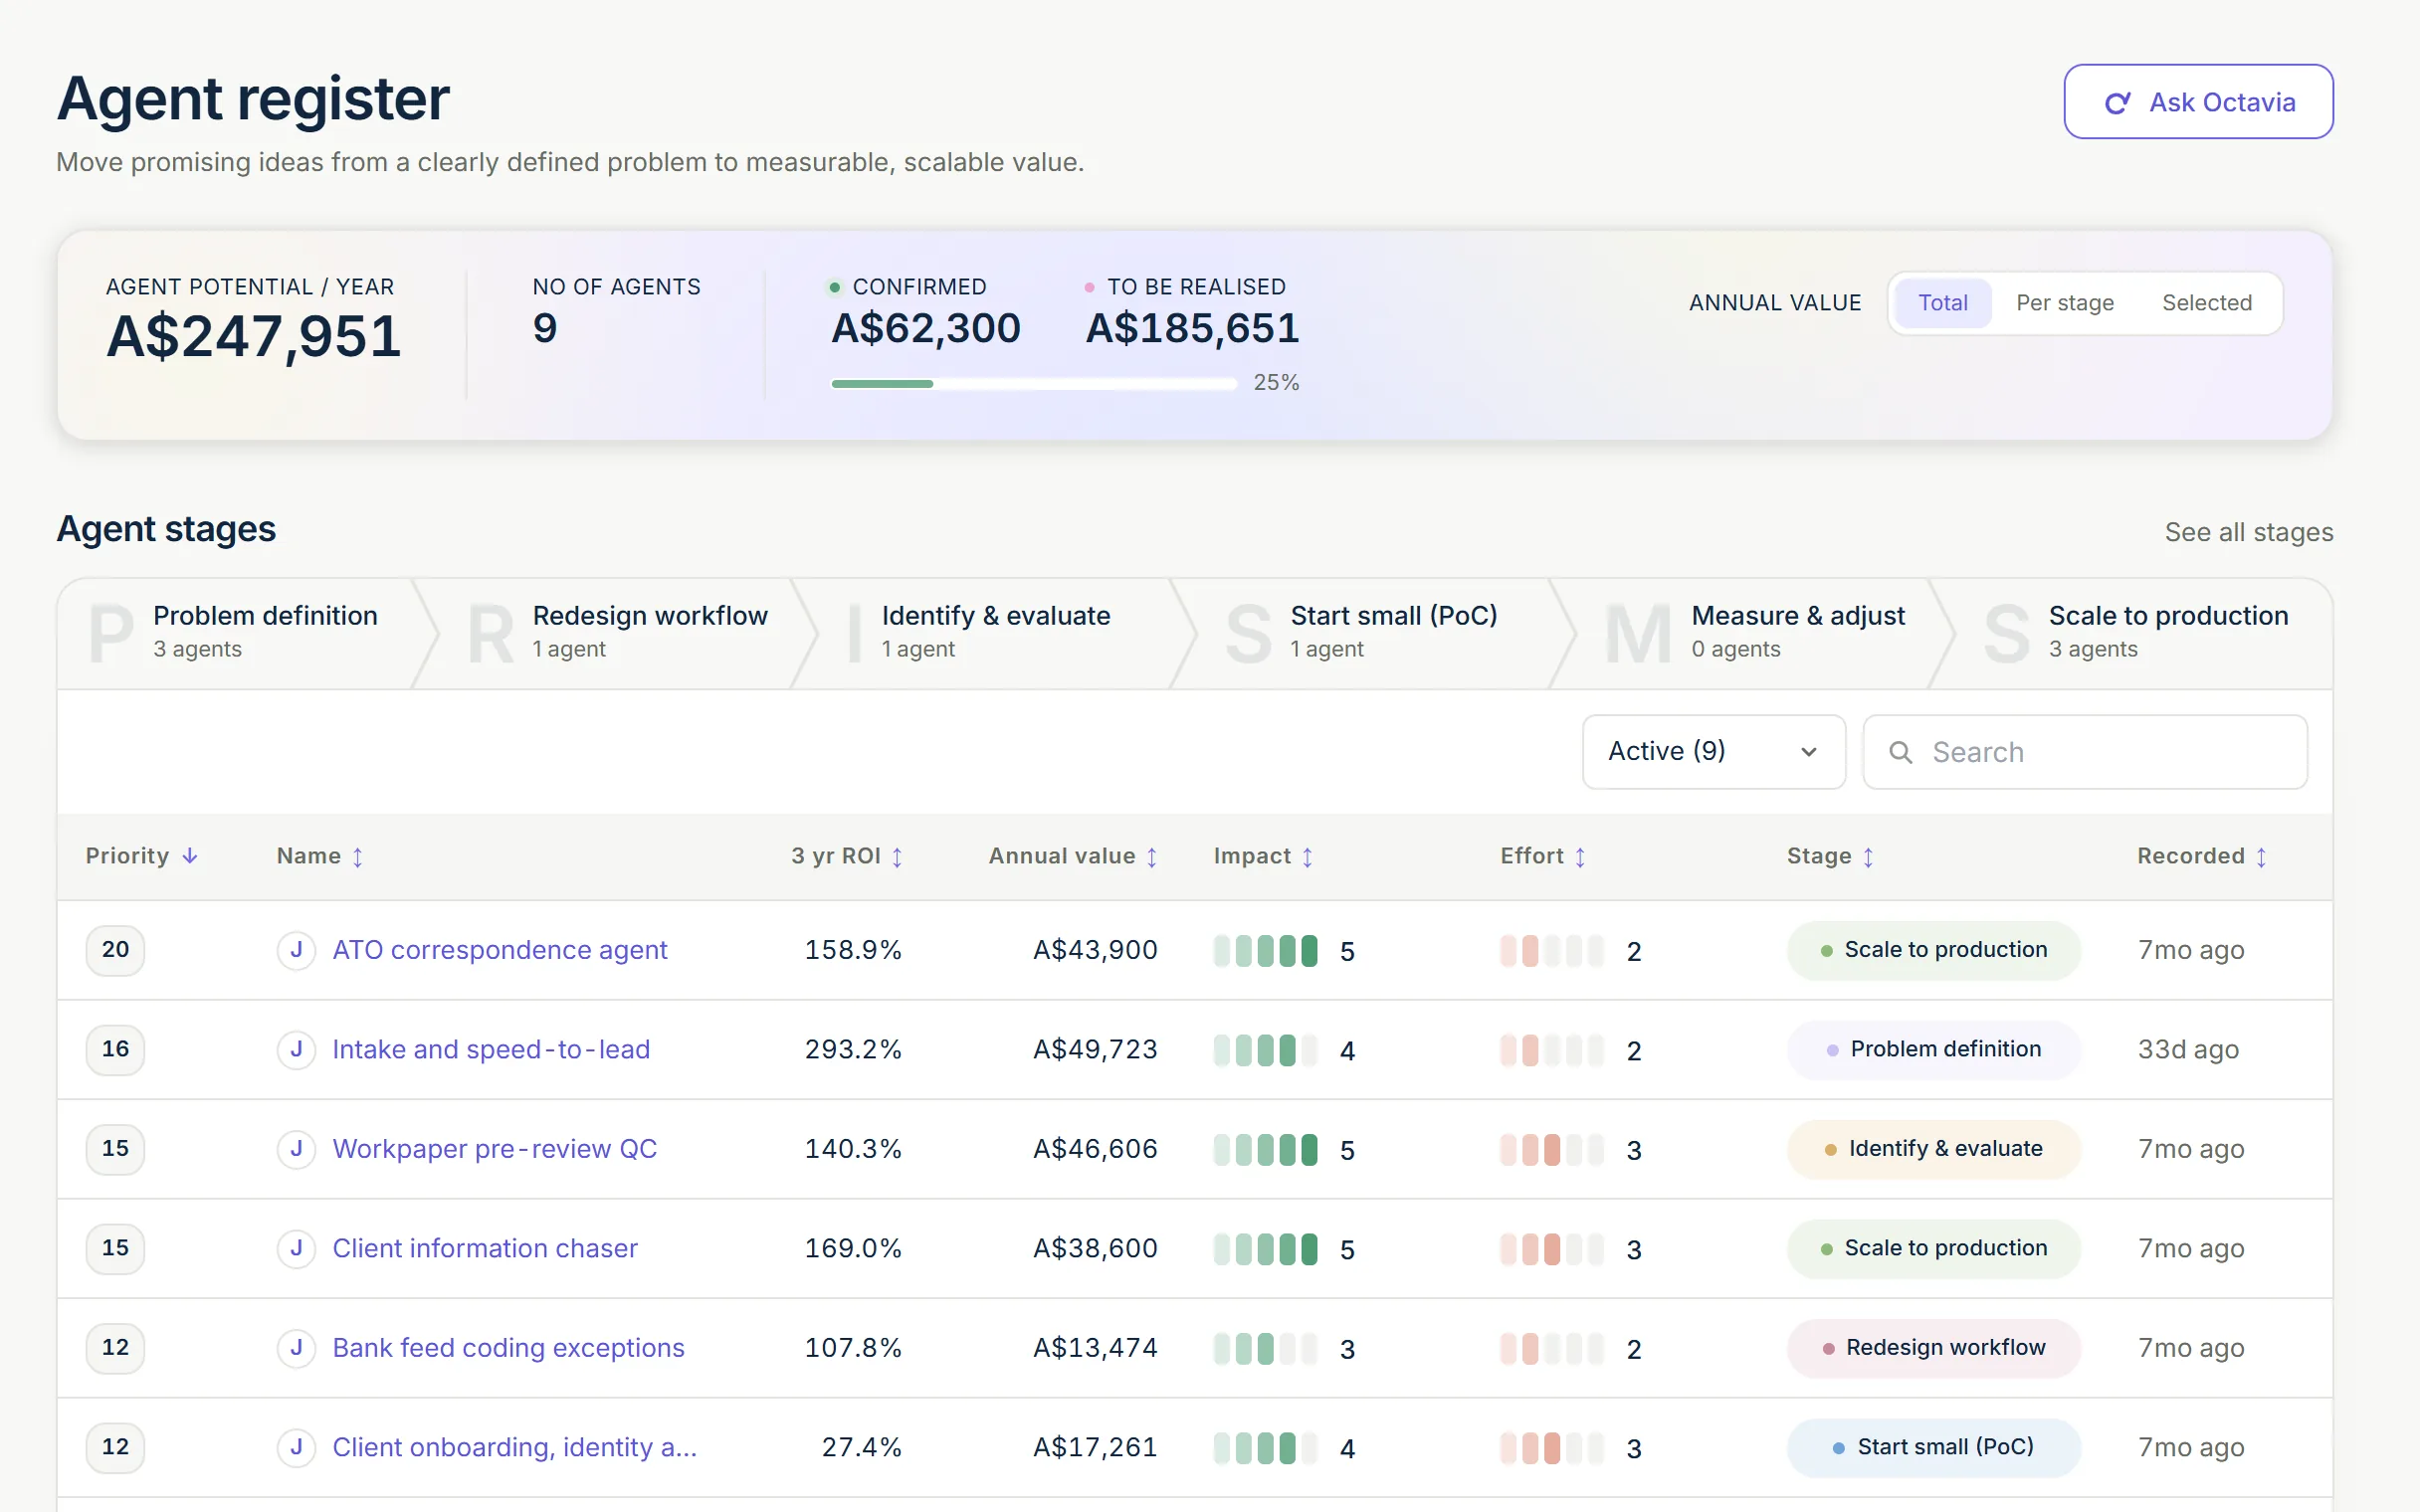Open the ATO correspondence agent link
Viewport: 2420px width, 1512px height.
click(499, 950)
